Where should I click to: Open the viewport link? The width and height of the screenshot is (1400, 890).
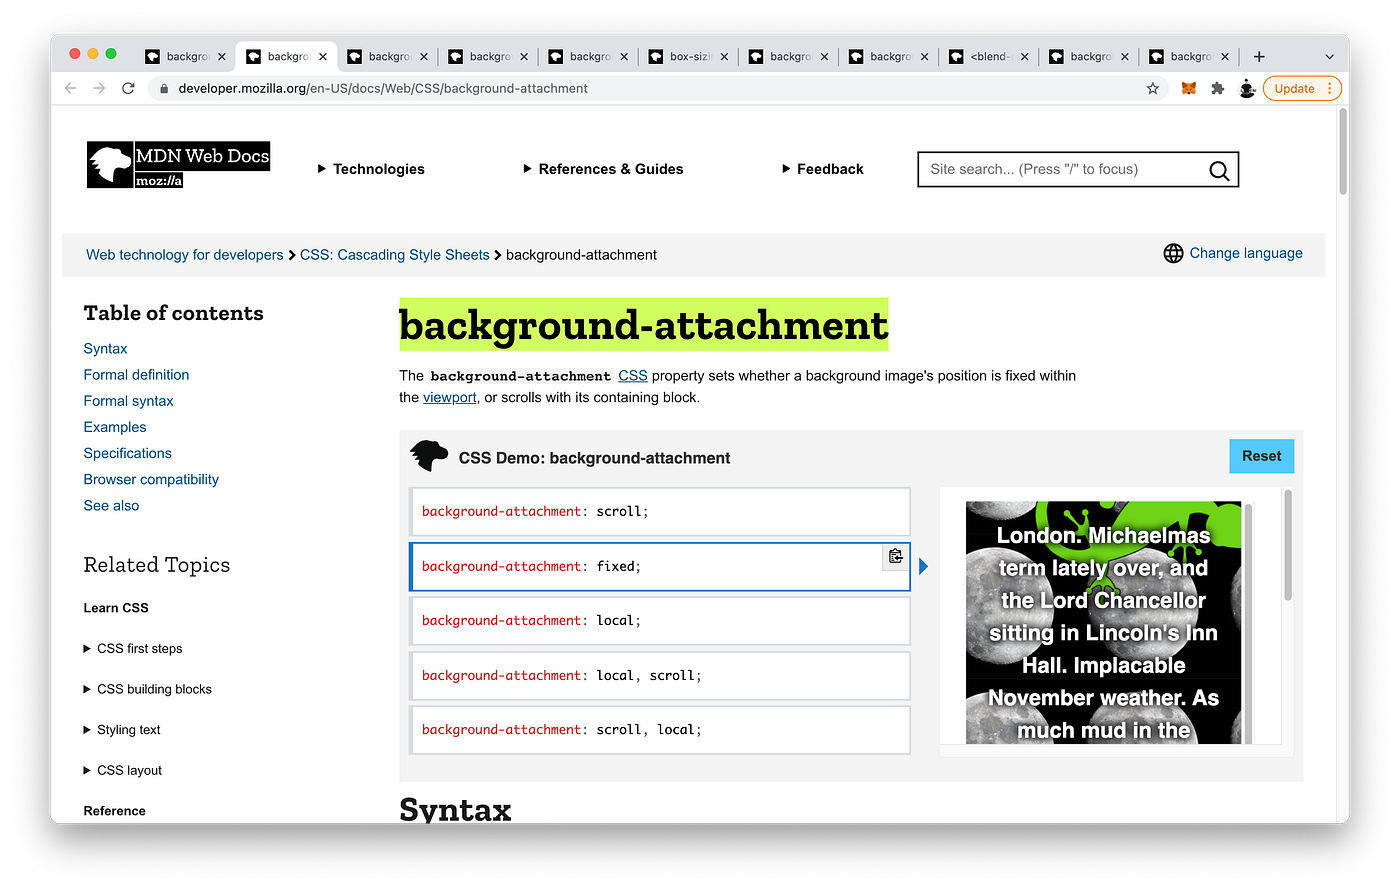click(450, 397)
